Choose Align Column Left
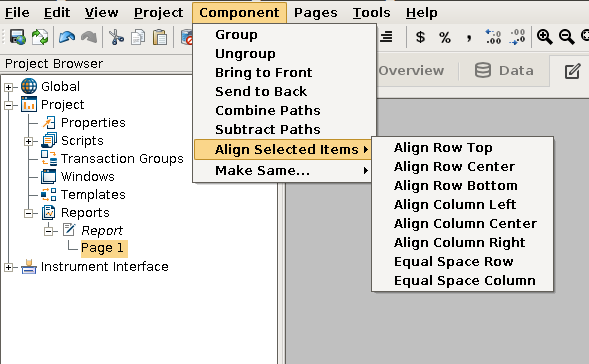The image size is (589, 364). click(462, 205)
